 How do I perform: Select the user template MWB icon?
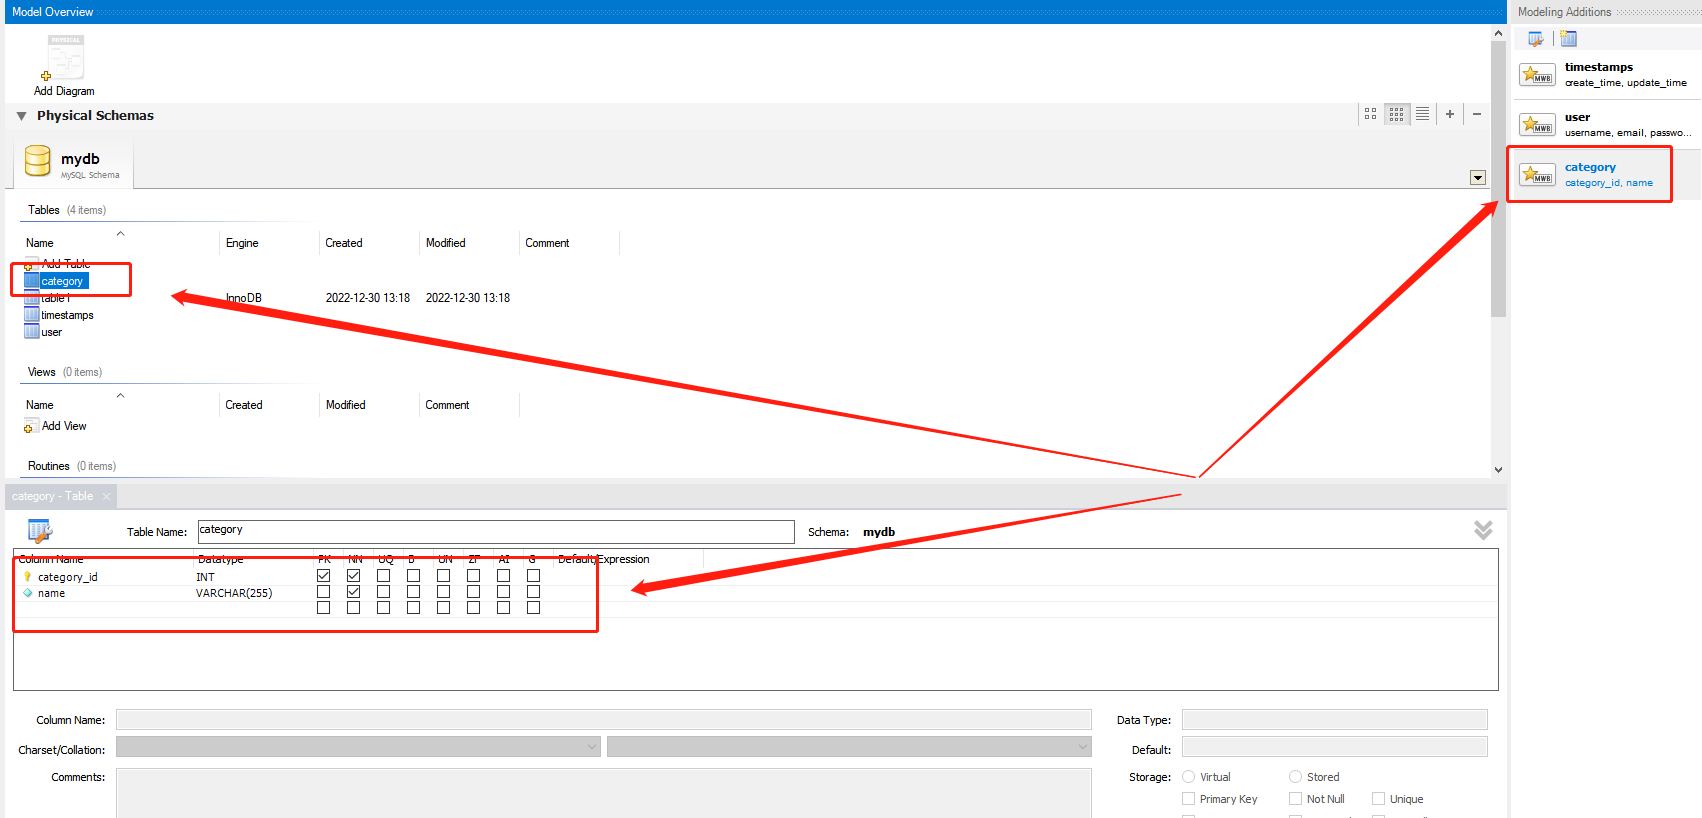(x=1537, y=124)
